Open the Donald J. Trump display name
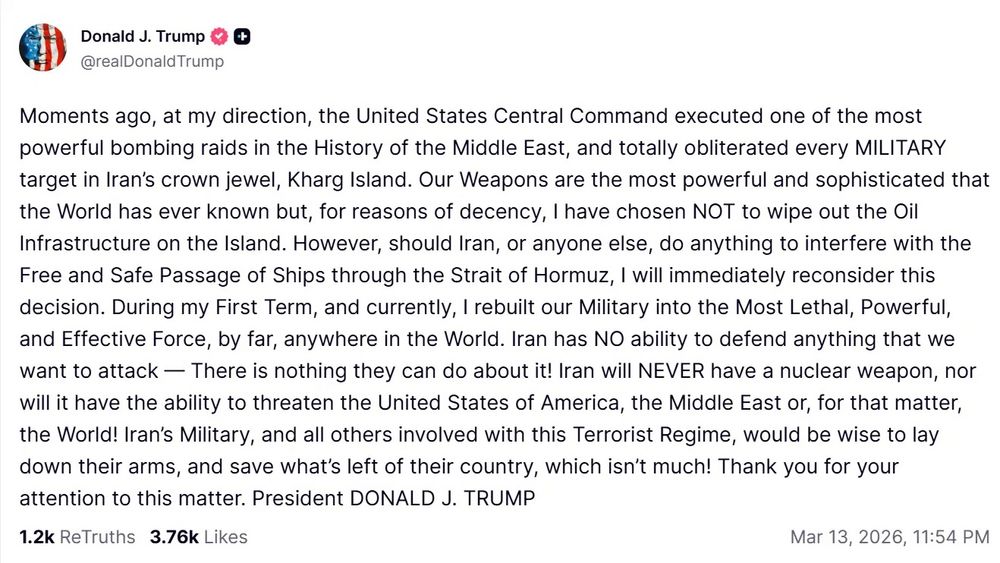The height and width of the screenshot is (563, 1000). tap(142, 37)
